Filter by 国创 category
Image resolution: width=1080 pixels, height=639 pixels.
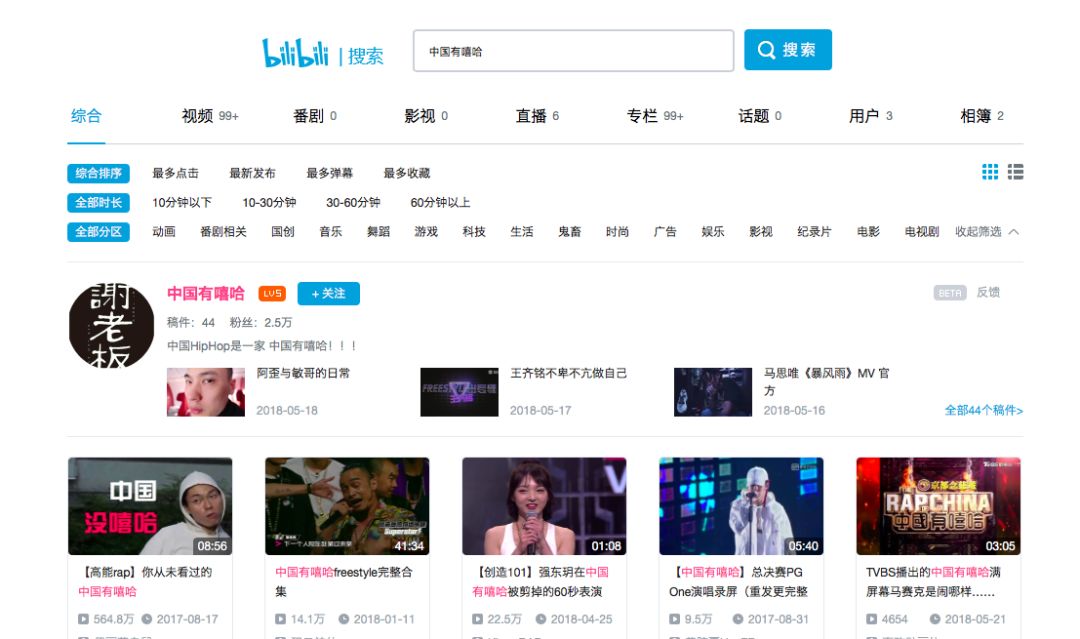coord(283,231)
